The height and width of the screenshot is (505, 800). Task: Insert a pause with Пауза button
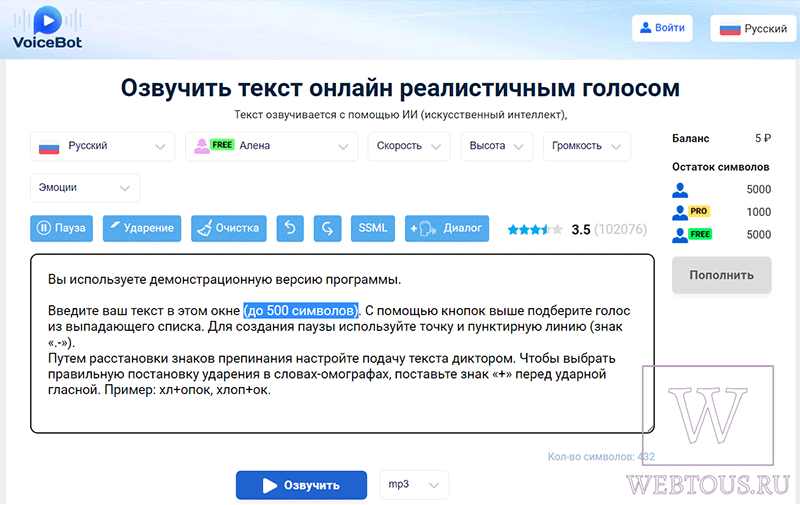pyautogui.click(x=61, y=228)
